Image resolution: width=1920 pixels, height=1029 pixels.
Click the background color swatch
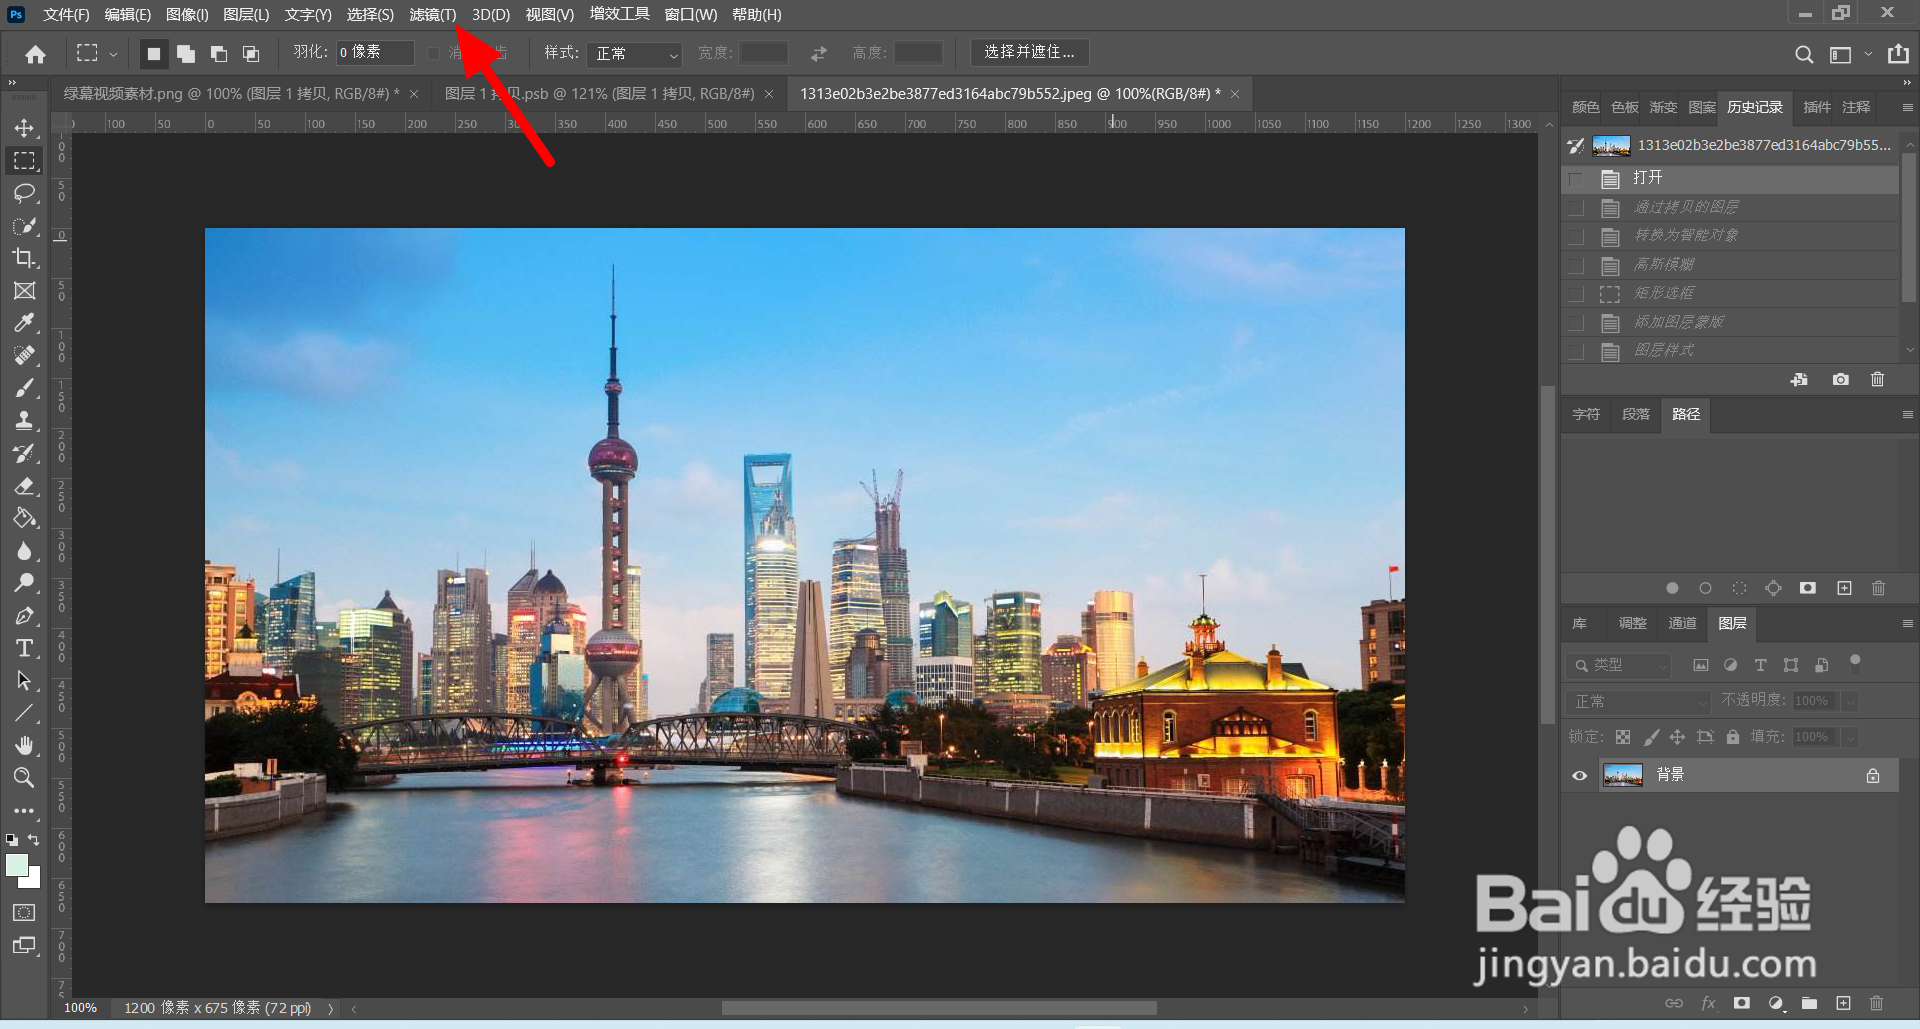[33, 881]
